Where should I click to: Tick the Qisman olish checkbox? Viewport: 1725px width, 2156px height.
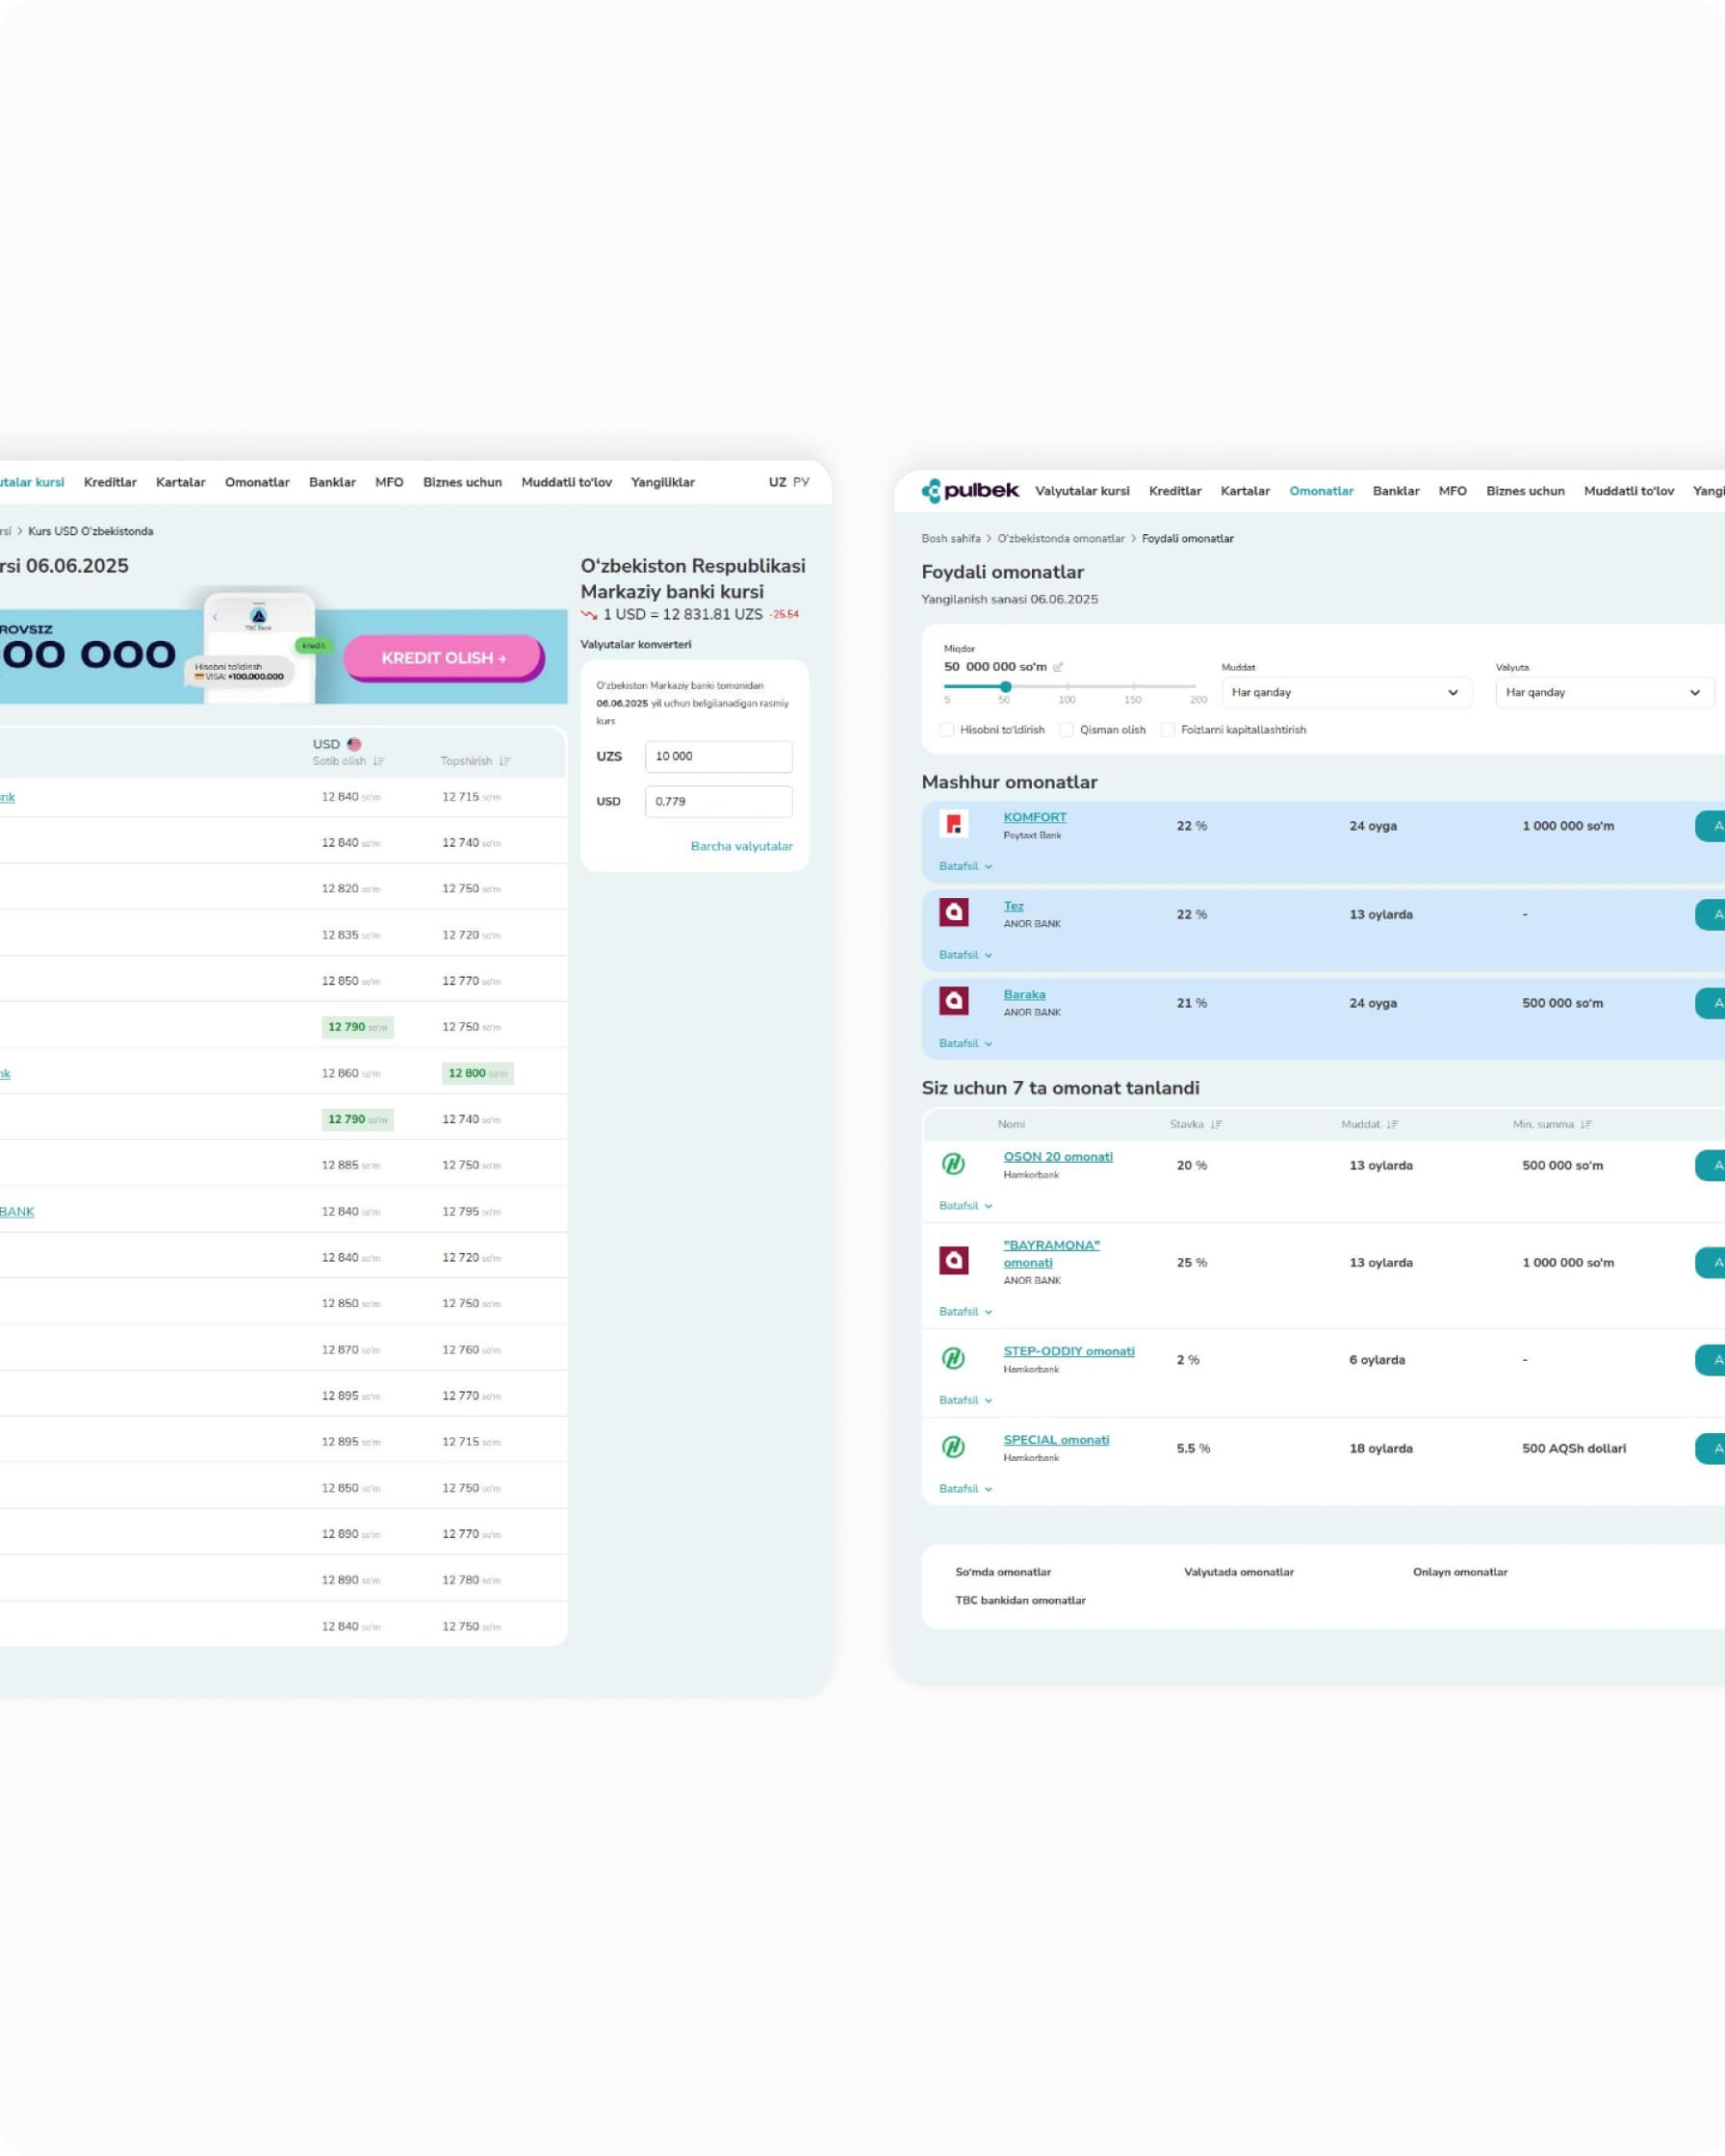click(x=1067, y=730)
